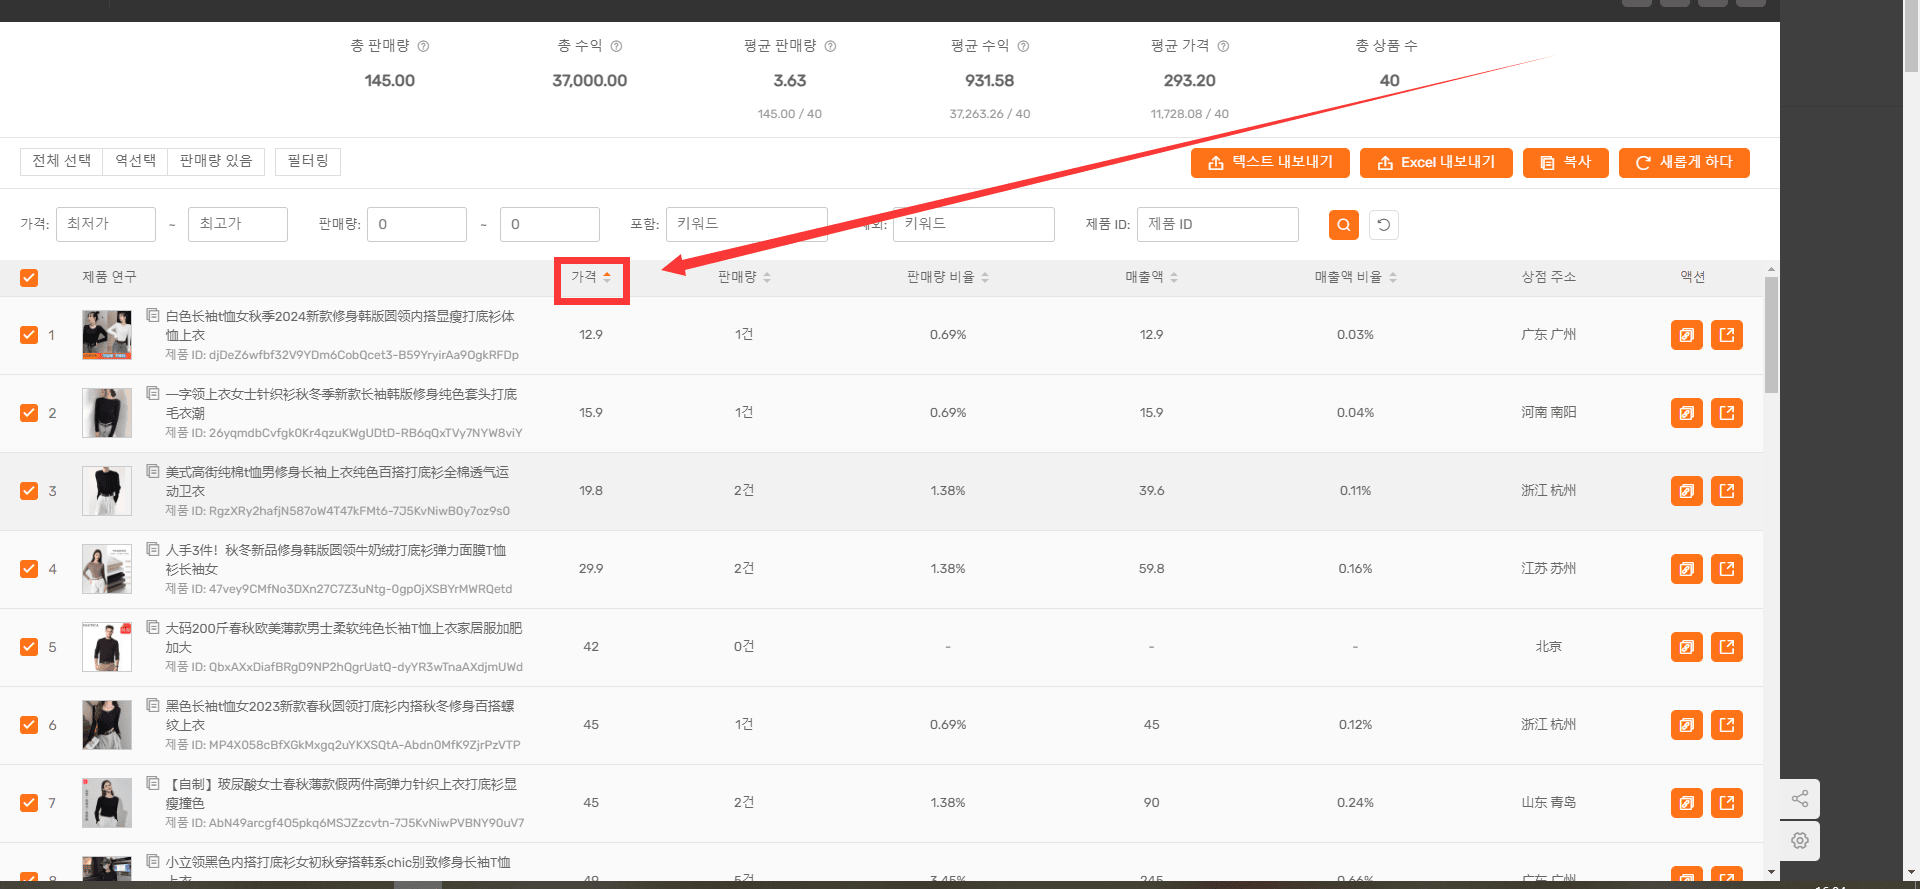The height and width of the screenshot is (889, 1920).
Task: Click the share icon on right edge
Action: (x=1800, y=798)
